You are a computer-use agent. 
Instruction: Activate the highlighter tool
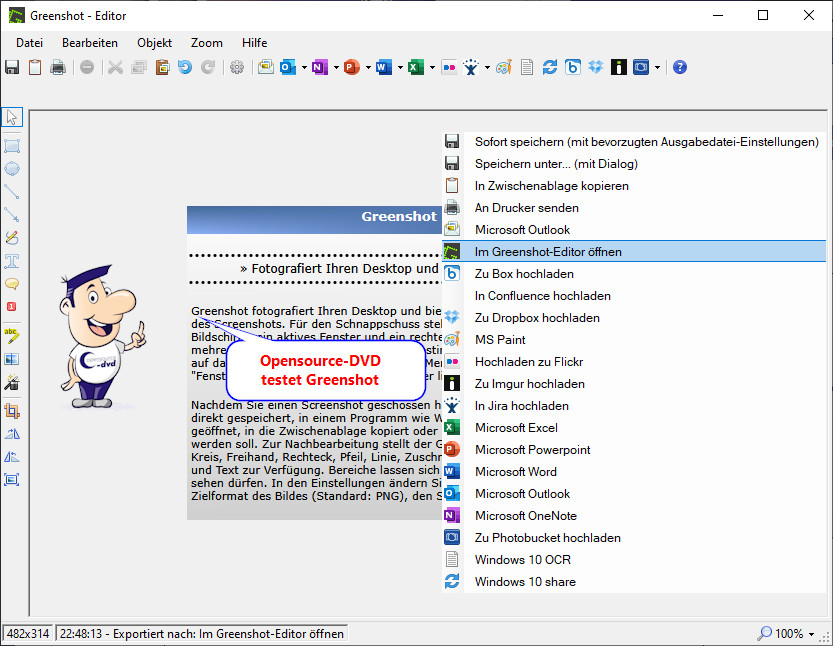12,335
